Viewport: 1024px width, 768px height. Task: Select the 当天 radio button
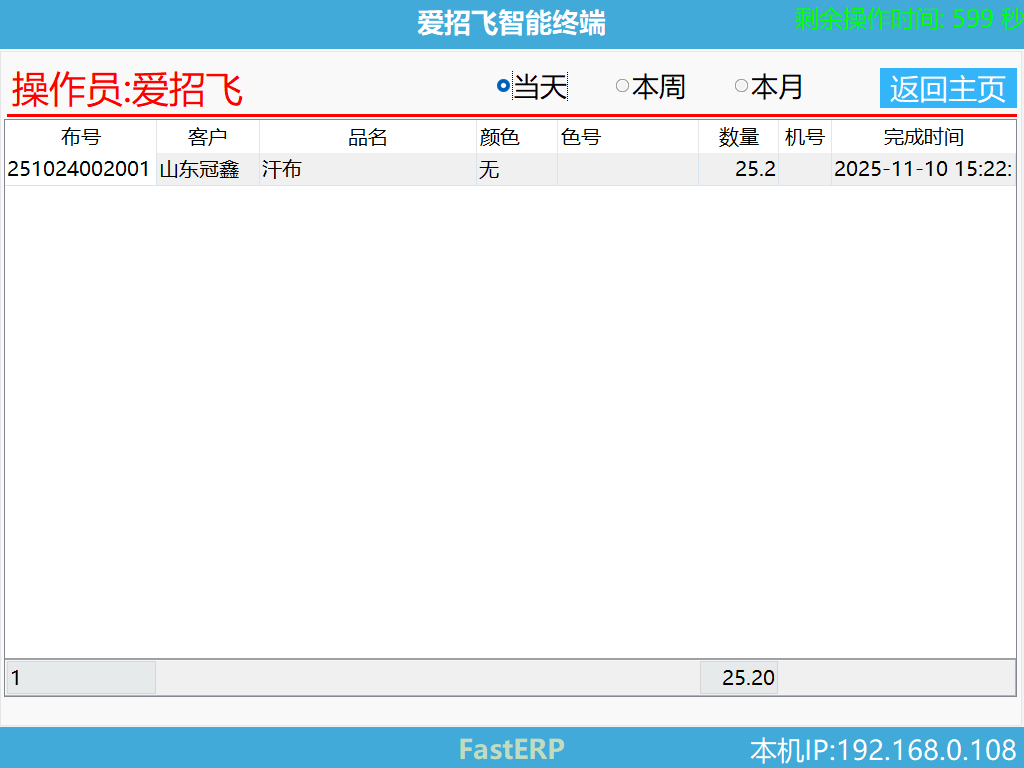[502, 88]
